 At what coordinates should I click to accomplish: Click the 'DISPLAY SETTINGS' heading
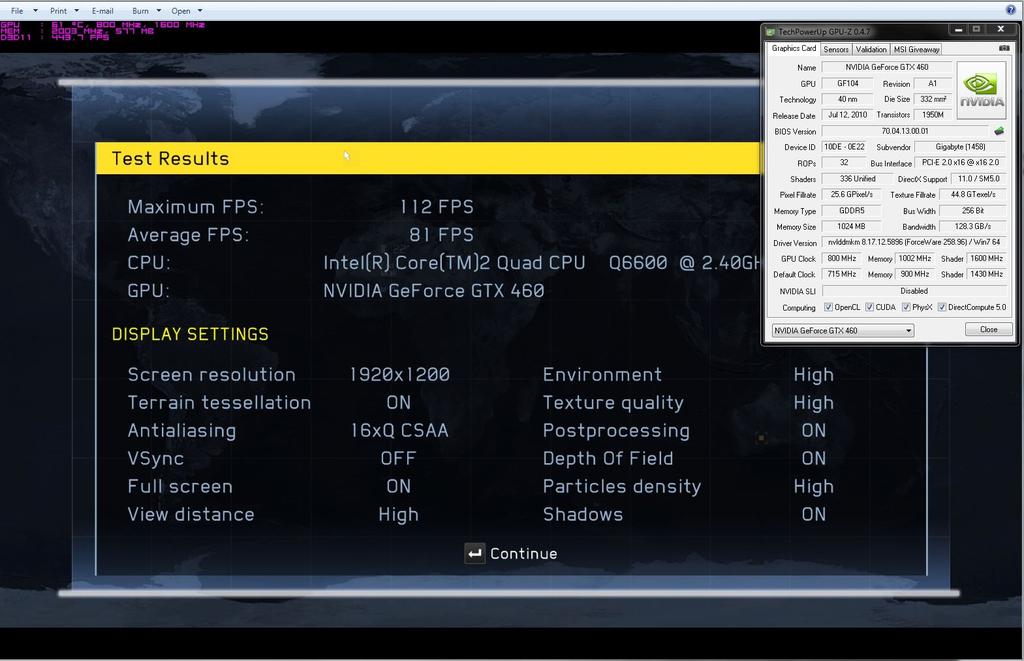point(190,334)
